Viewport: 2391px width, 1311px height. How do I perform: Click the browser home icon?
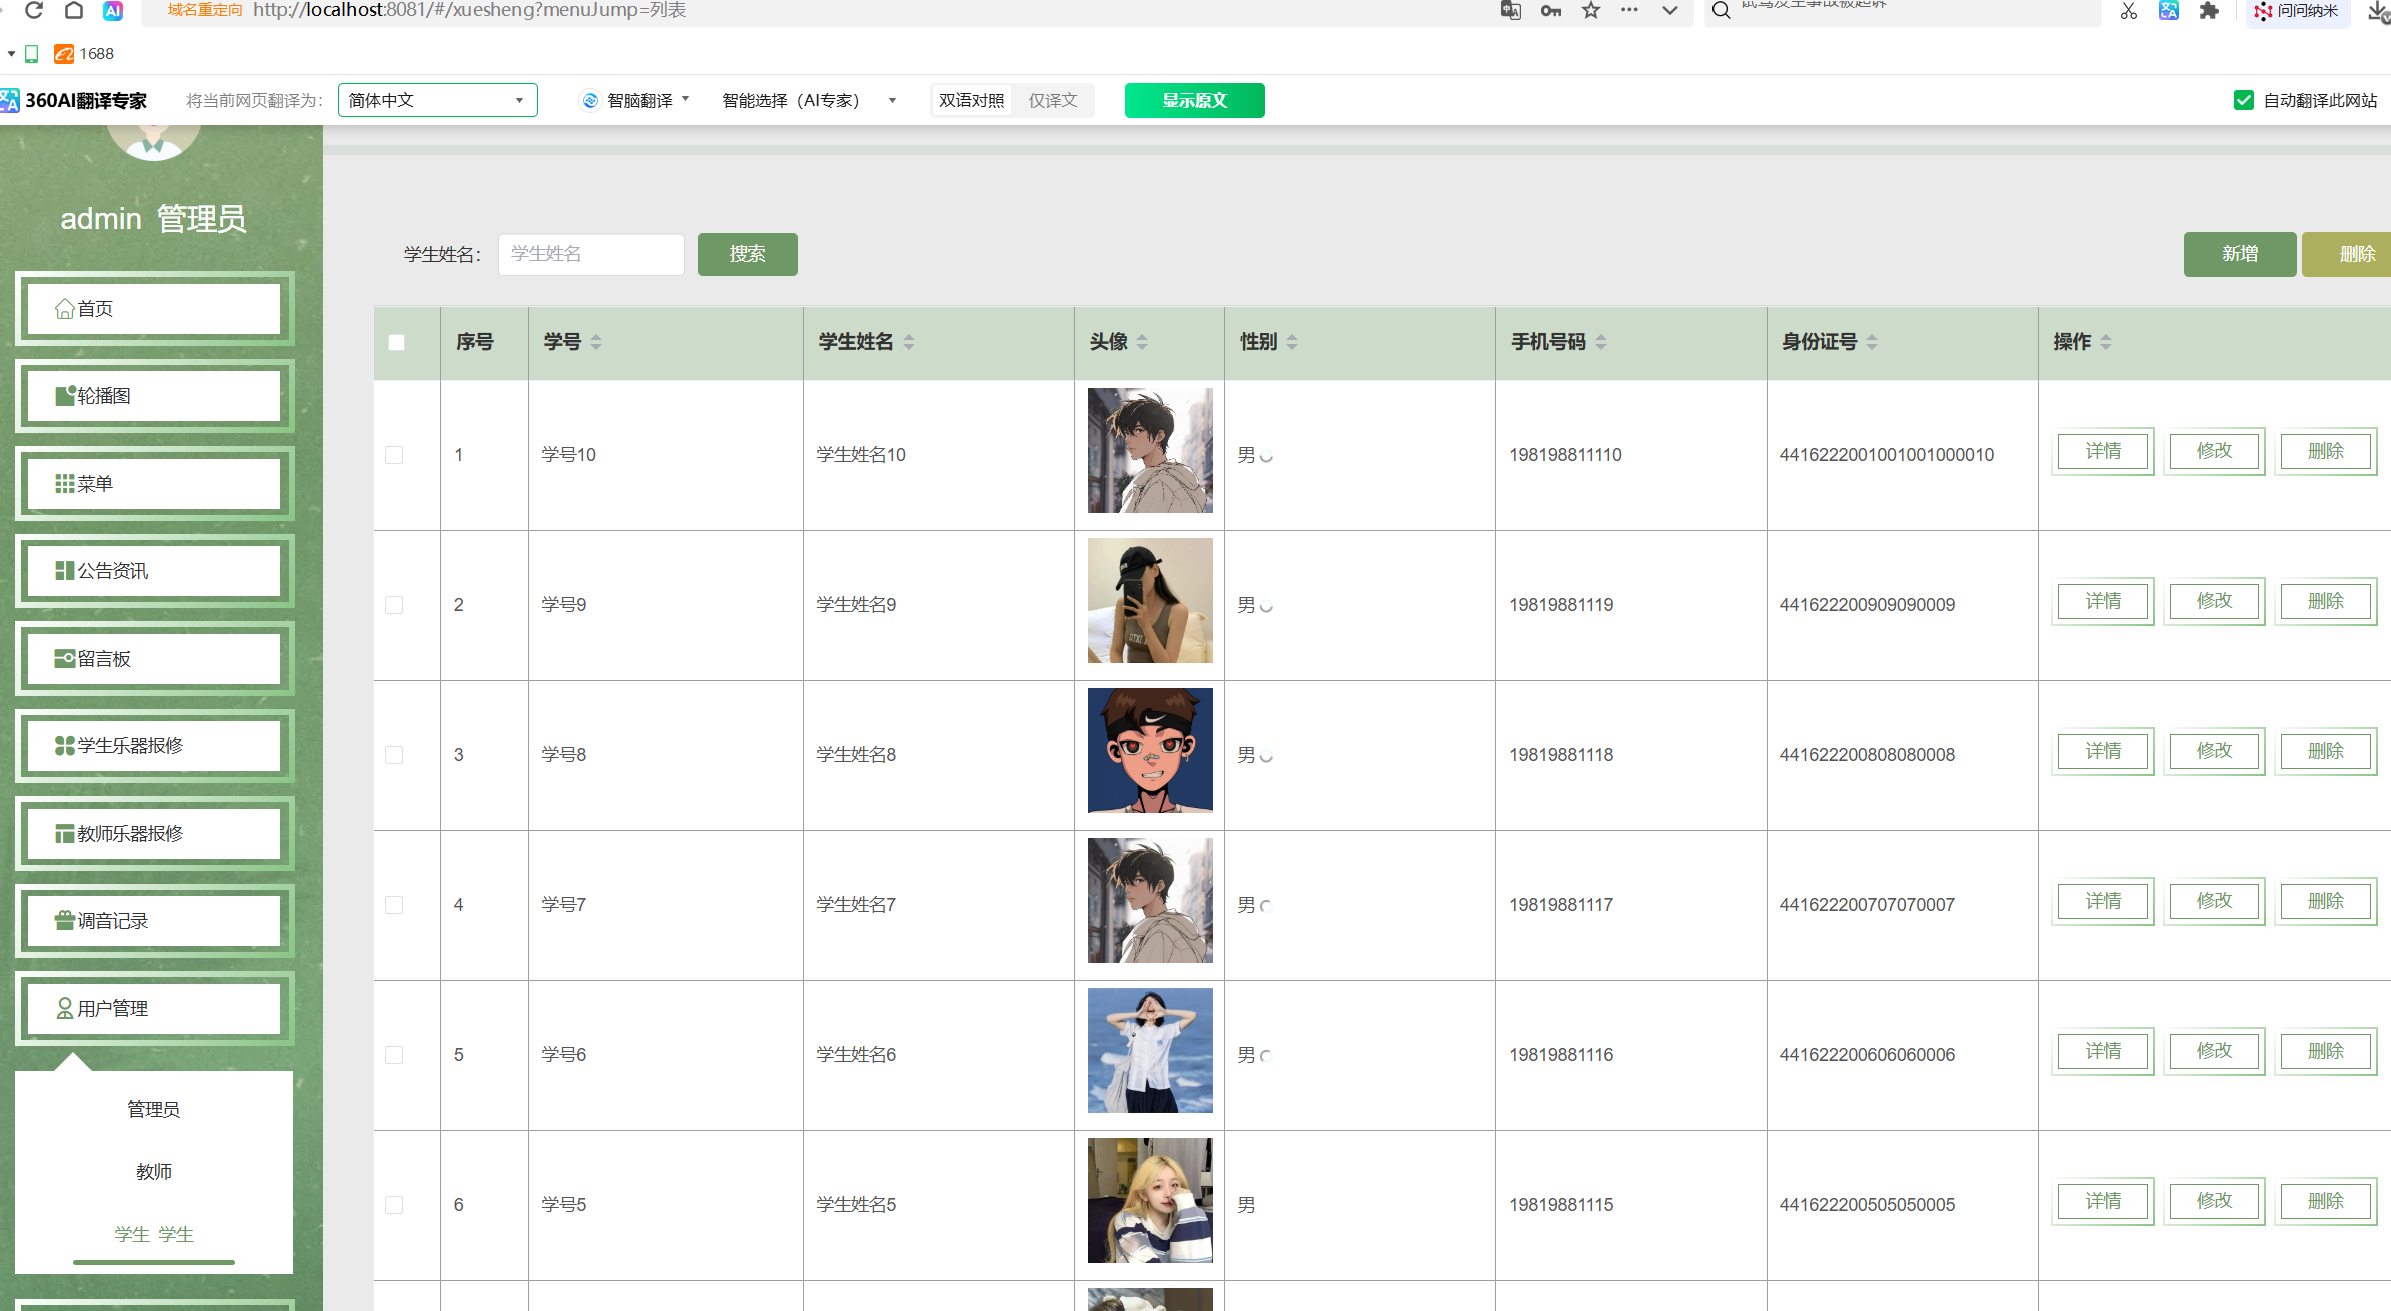(74, 10)
